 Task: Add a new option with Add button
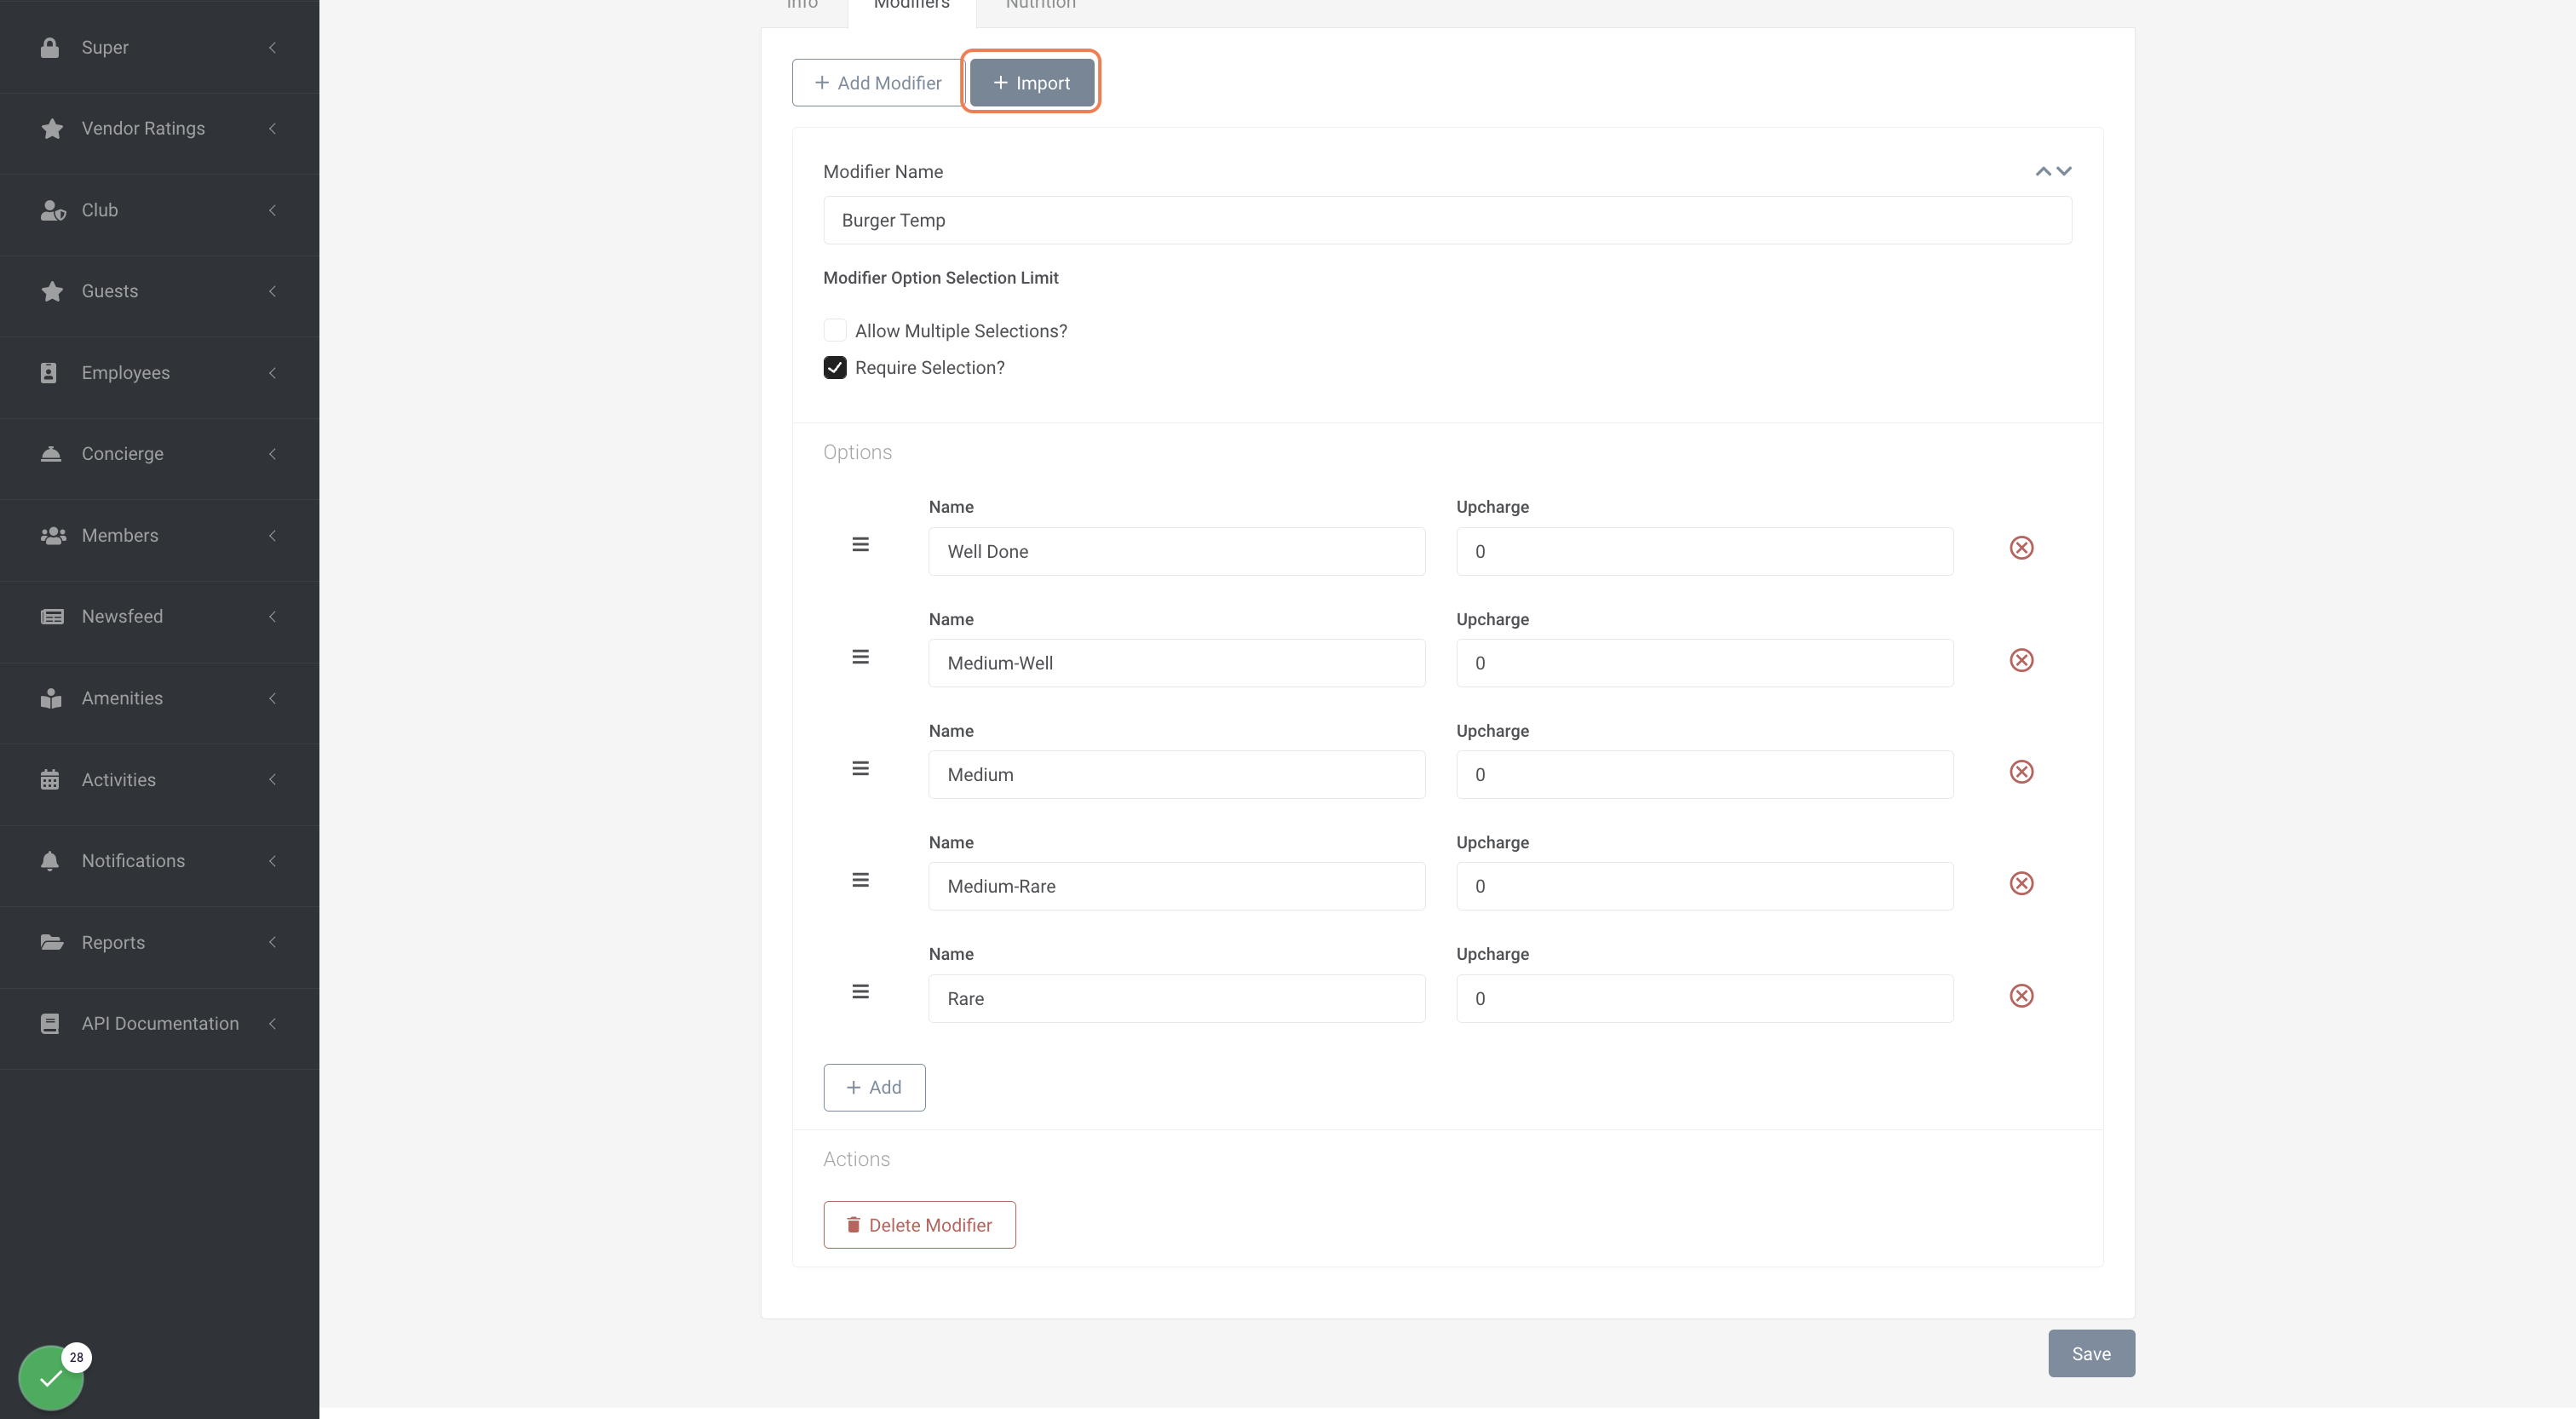(874, 1087)
